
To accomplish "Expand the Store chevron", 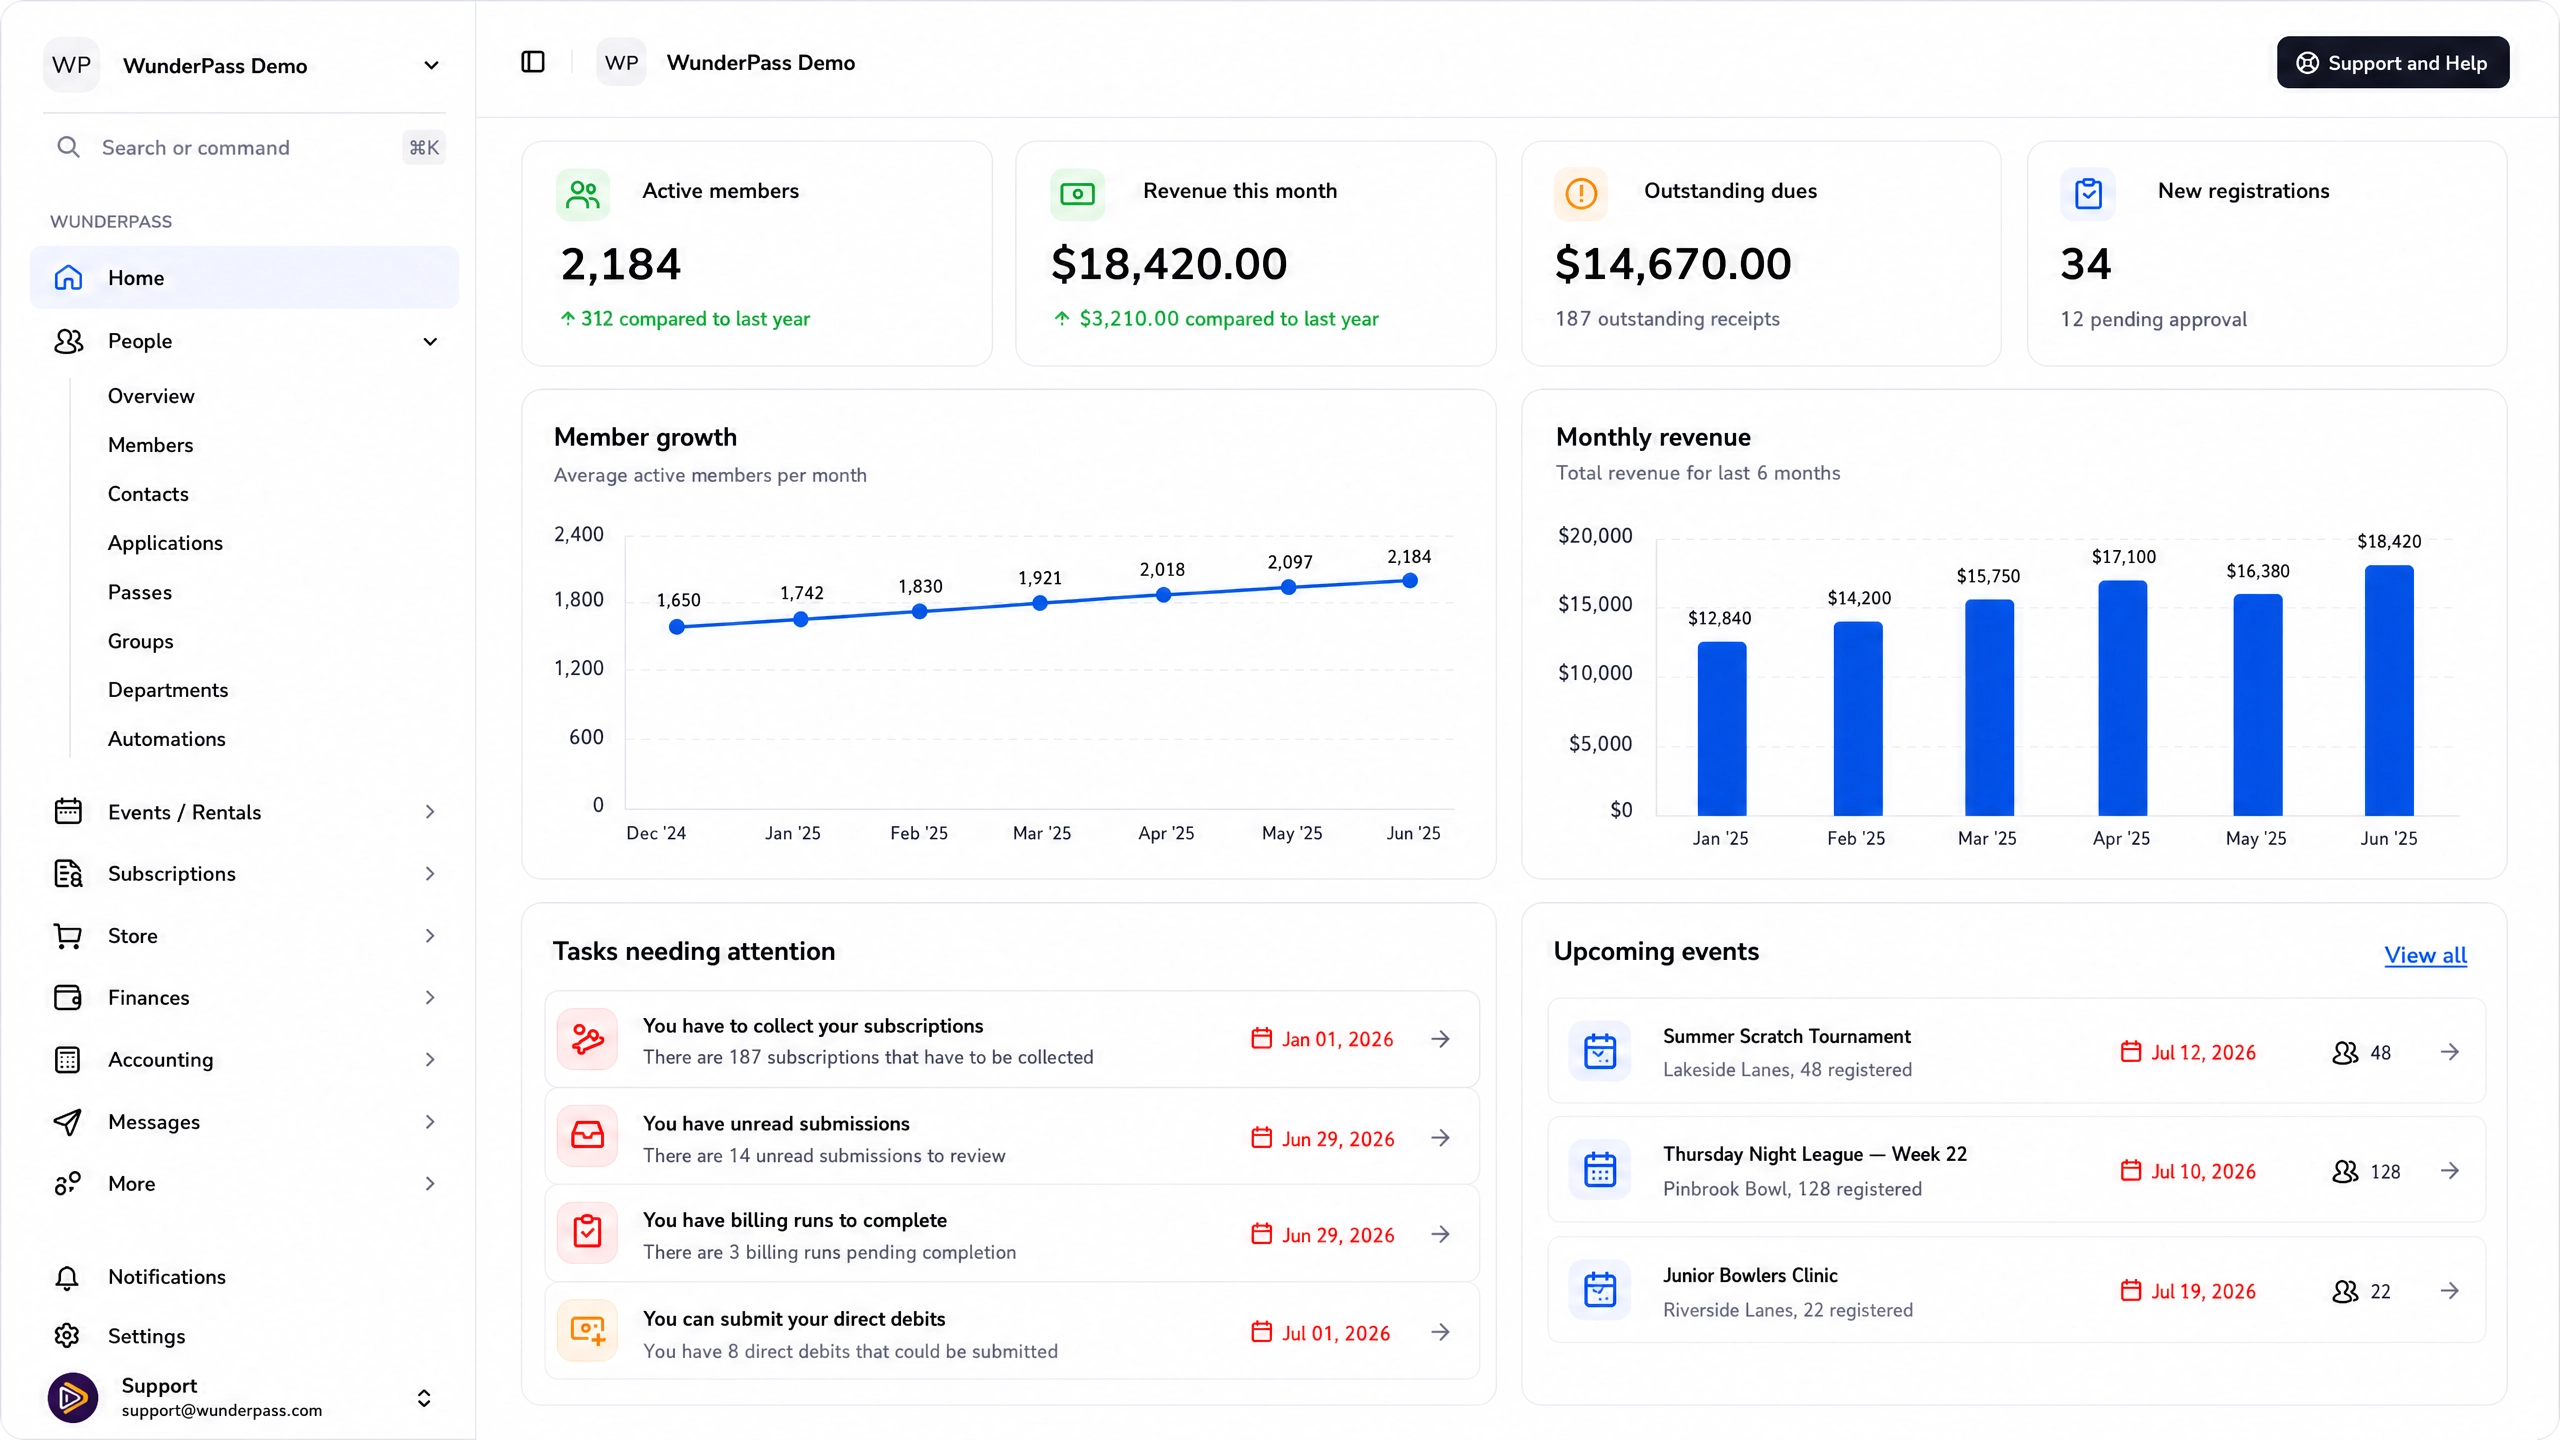I will coord(430,935).
